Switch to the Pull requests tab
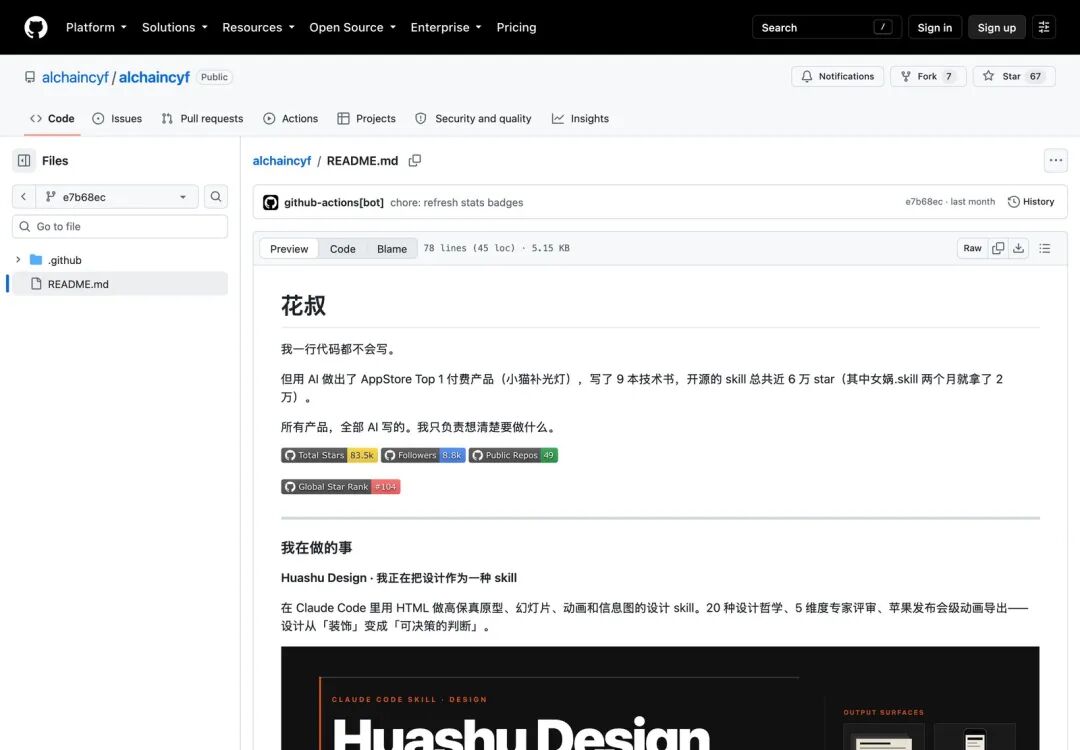The height and width of the screenshot is (750, 1080). [x=202, y=118]
